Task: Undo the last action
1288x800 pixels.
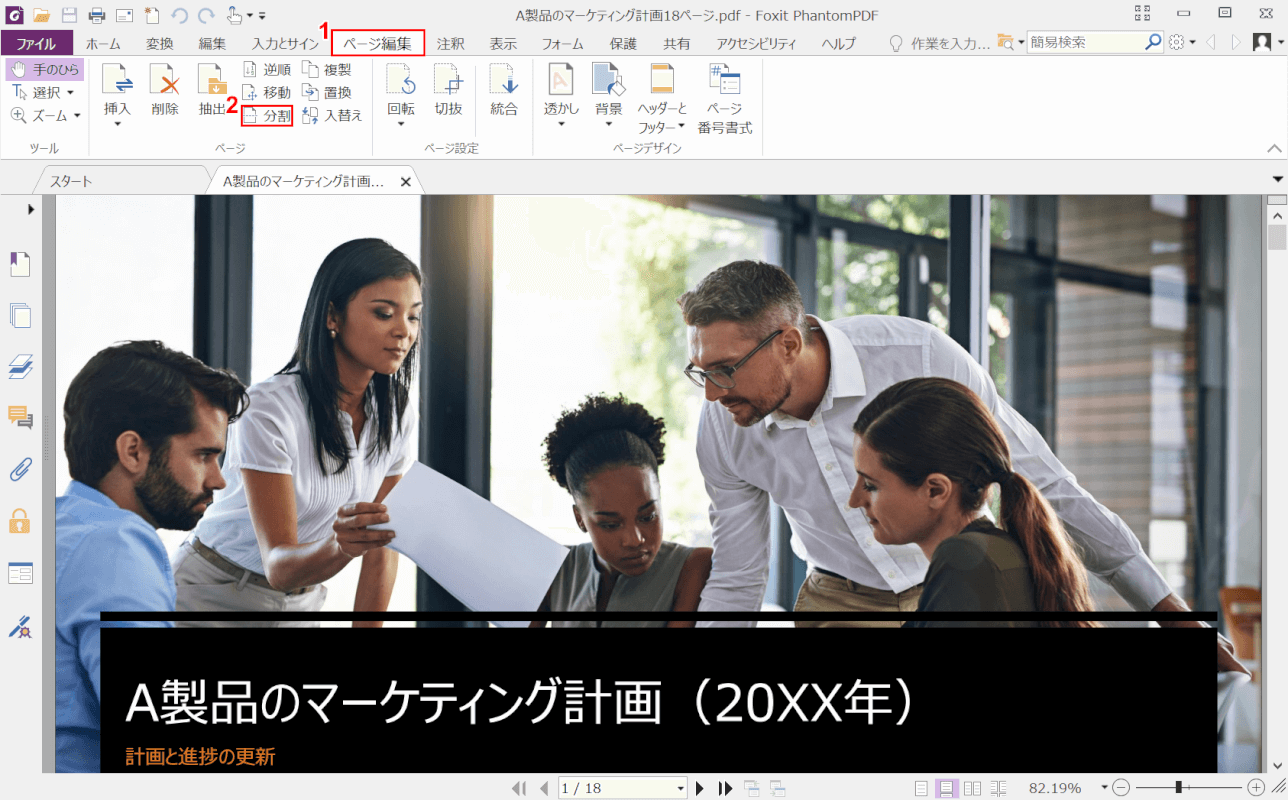Action: (x=179, y=15)
